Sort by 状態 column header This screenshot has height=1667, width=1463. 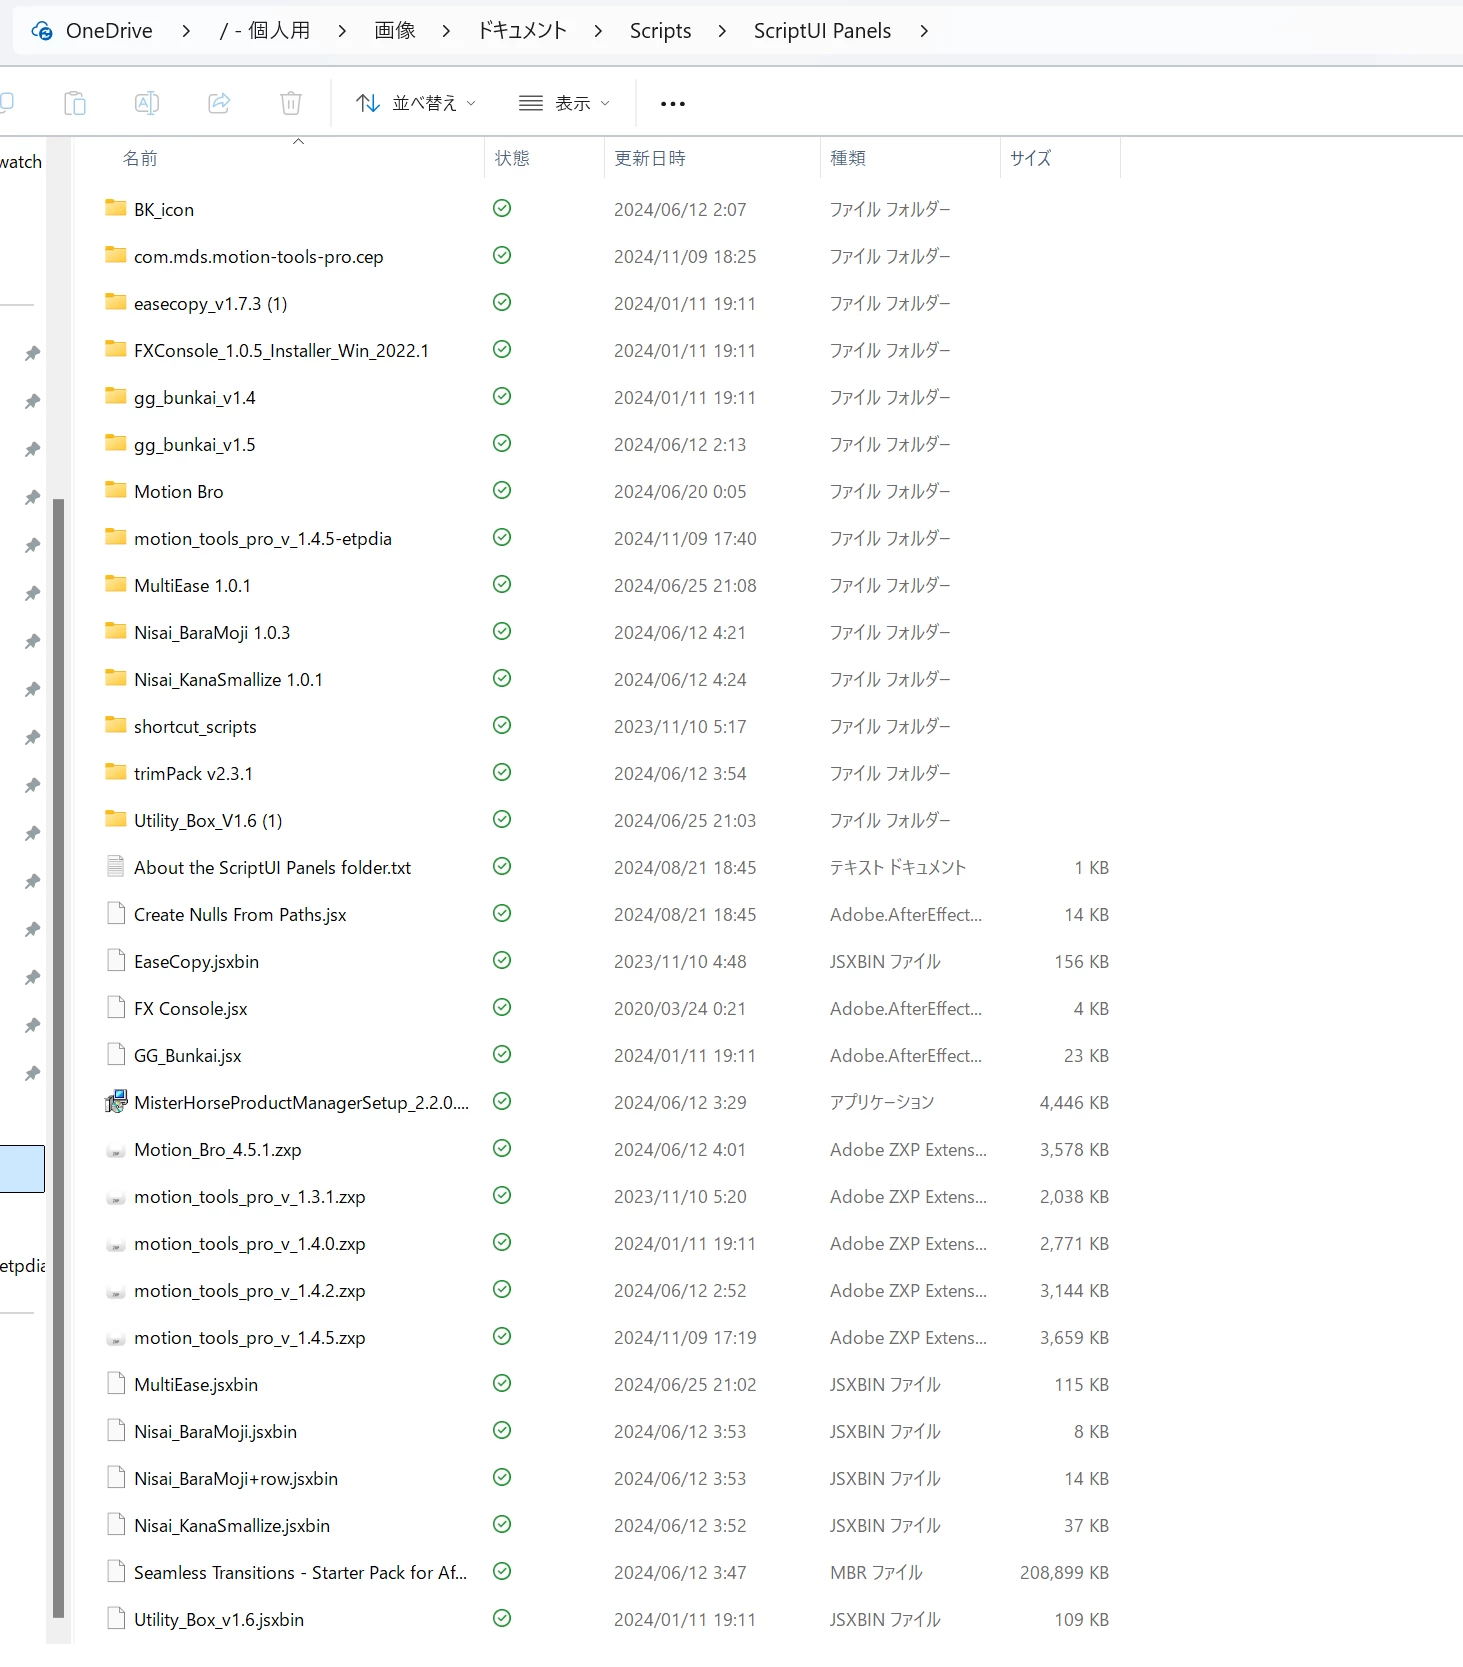coord(512,158)
